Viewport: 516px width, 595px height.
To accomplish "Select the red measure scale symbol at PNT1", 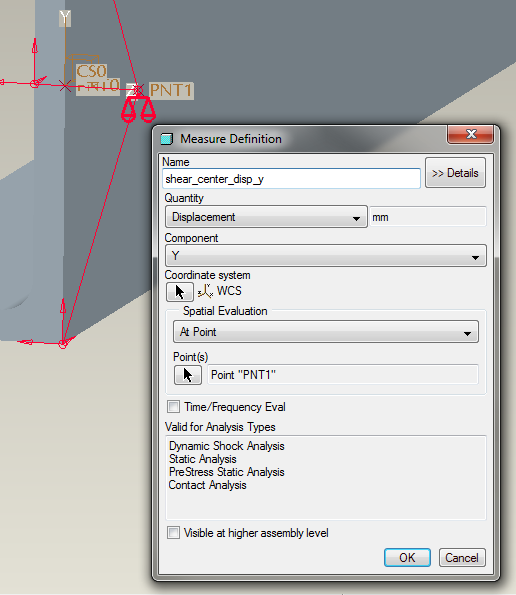I will click(138, 109).
